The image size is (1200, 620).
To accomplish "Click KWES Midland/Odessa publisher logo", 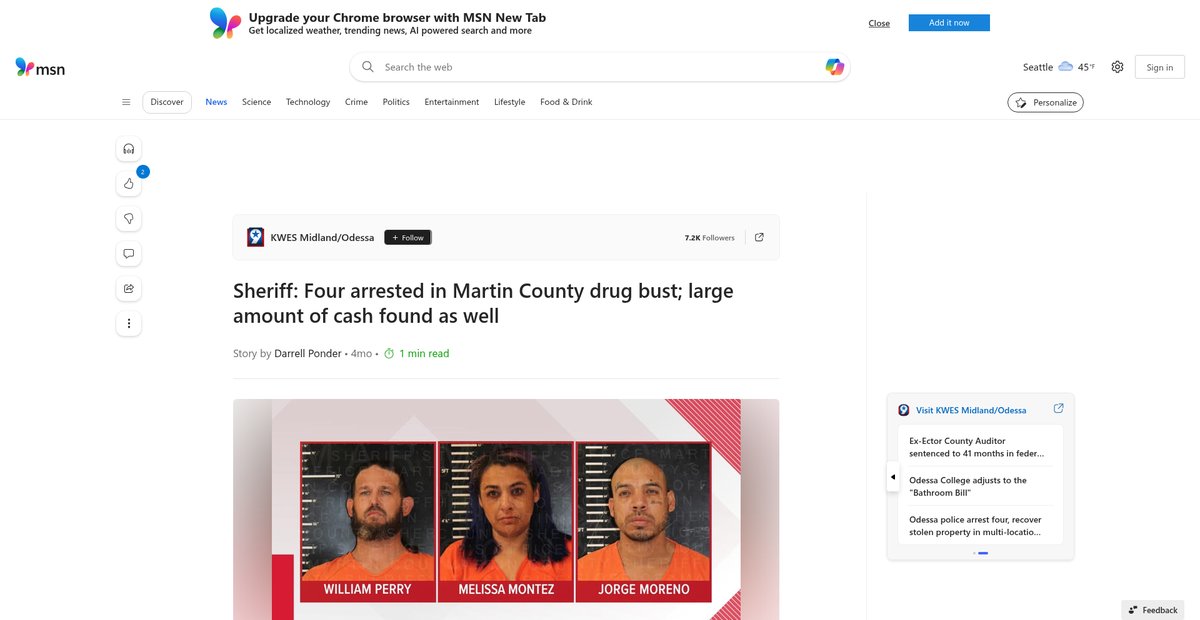I will point(256,237).
